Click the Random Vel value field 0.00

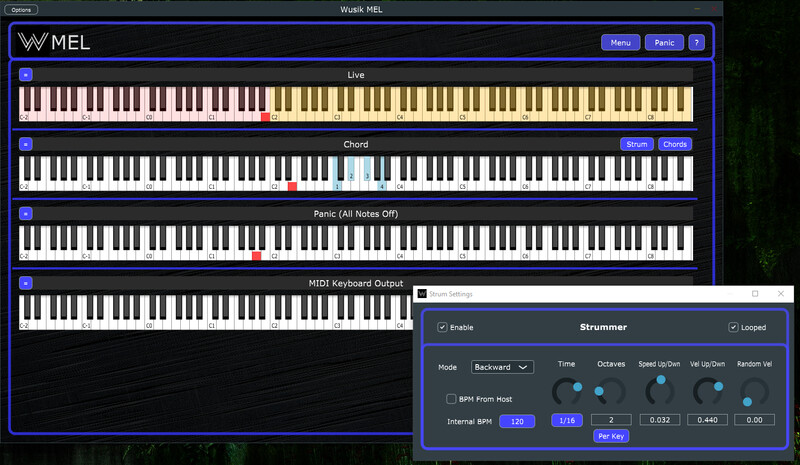[755, 420]
